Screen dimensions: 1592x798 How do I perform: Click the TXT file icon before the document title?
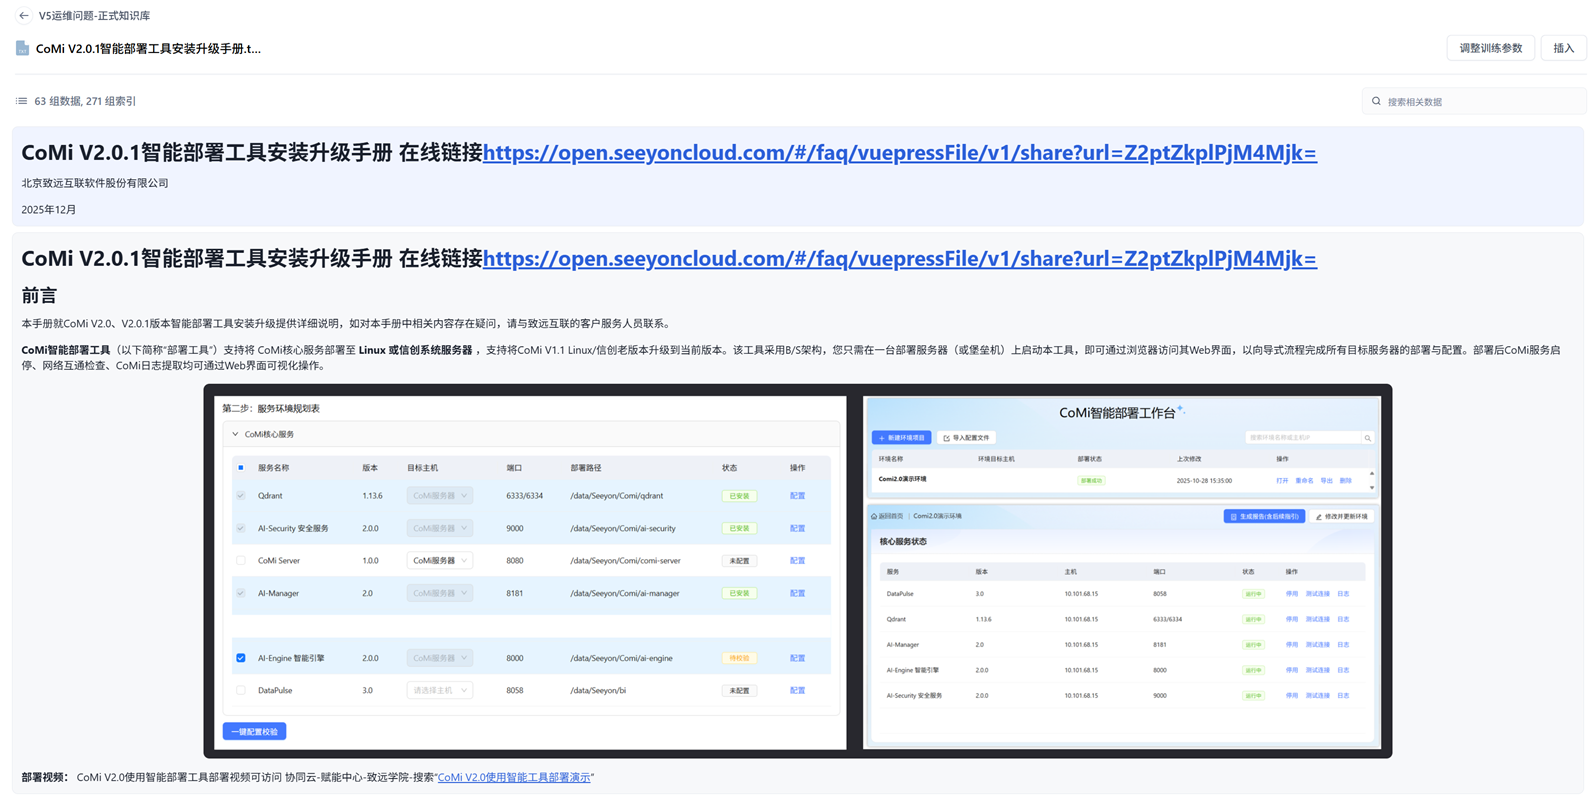[x=22, y=48]
